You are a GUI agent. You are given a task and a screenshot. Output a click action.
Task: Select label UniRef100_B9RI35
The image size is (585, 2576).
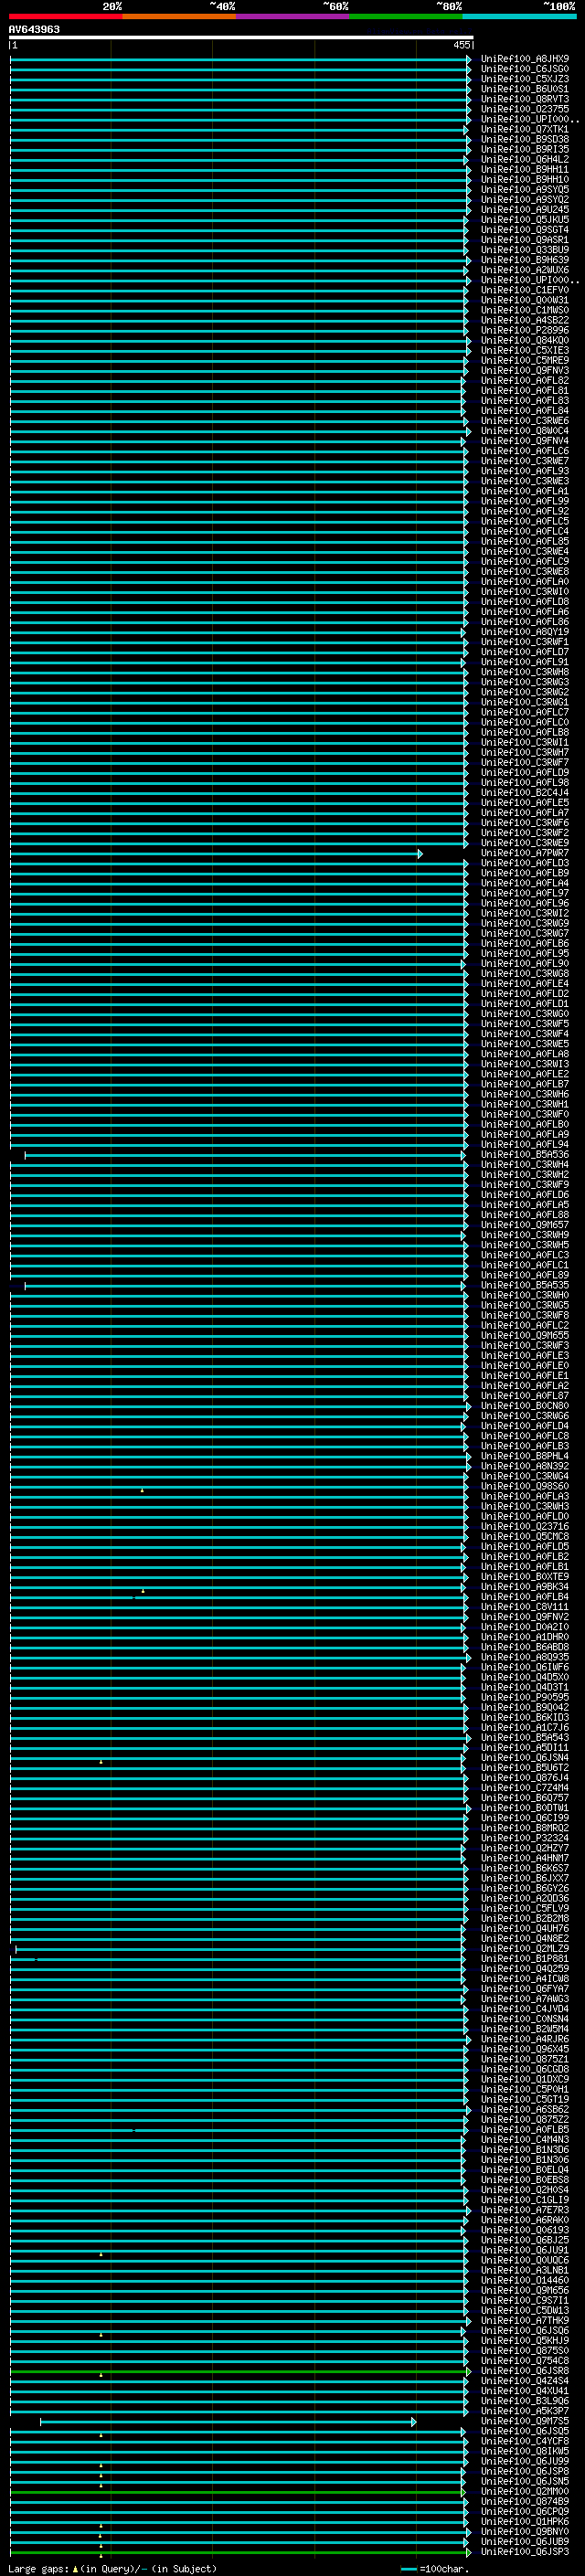pos(525,149)
